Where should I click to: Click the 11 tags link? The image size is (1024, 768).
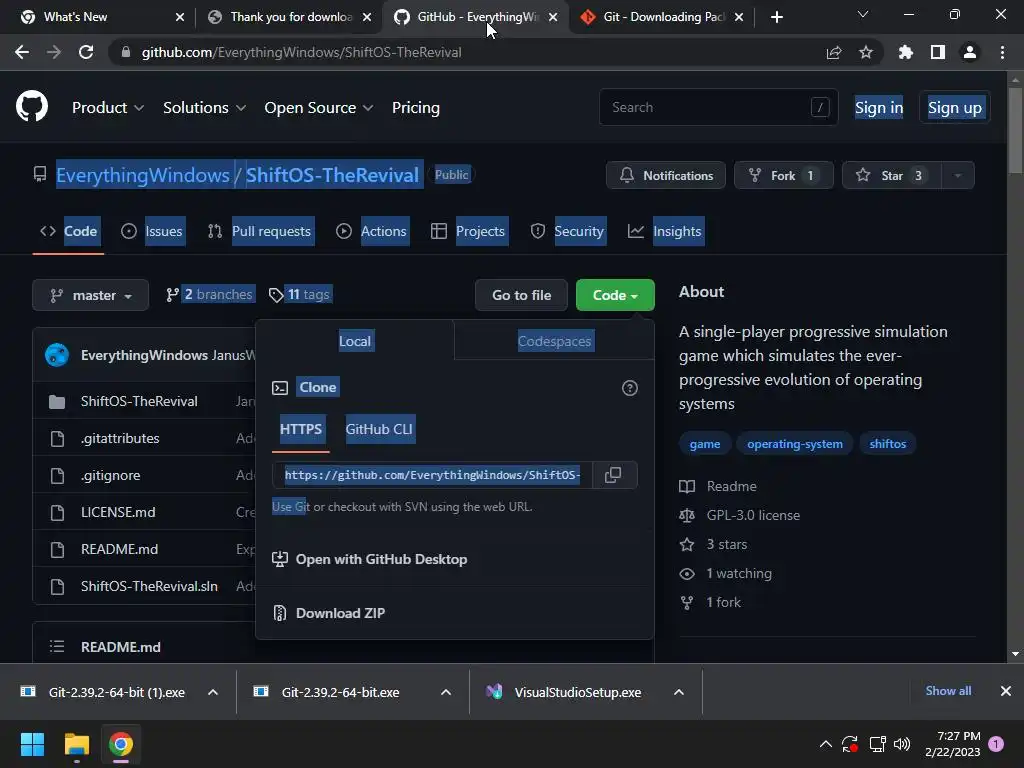pyautogui.click(x=300, y=295)
